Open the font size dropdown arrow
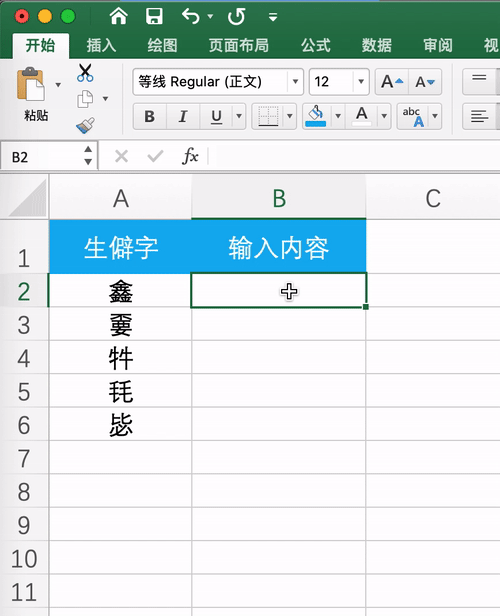The height and width of the screenshot is (616, 500). point(361,82)
